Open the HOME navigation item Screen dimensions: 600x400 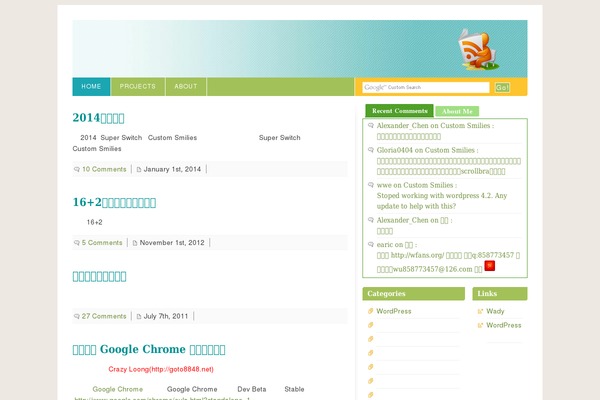pos(91,87)
